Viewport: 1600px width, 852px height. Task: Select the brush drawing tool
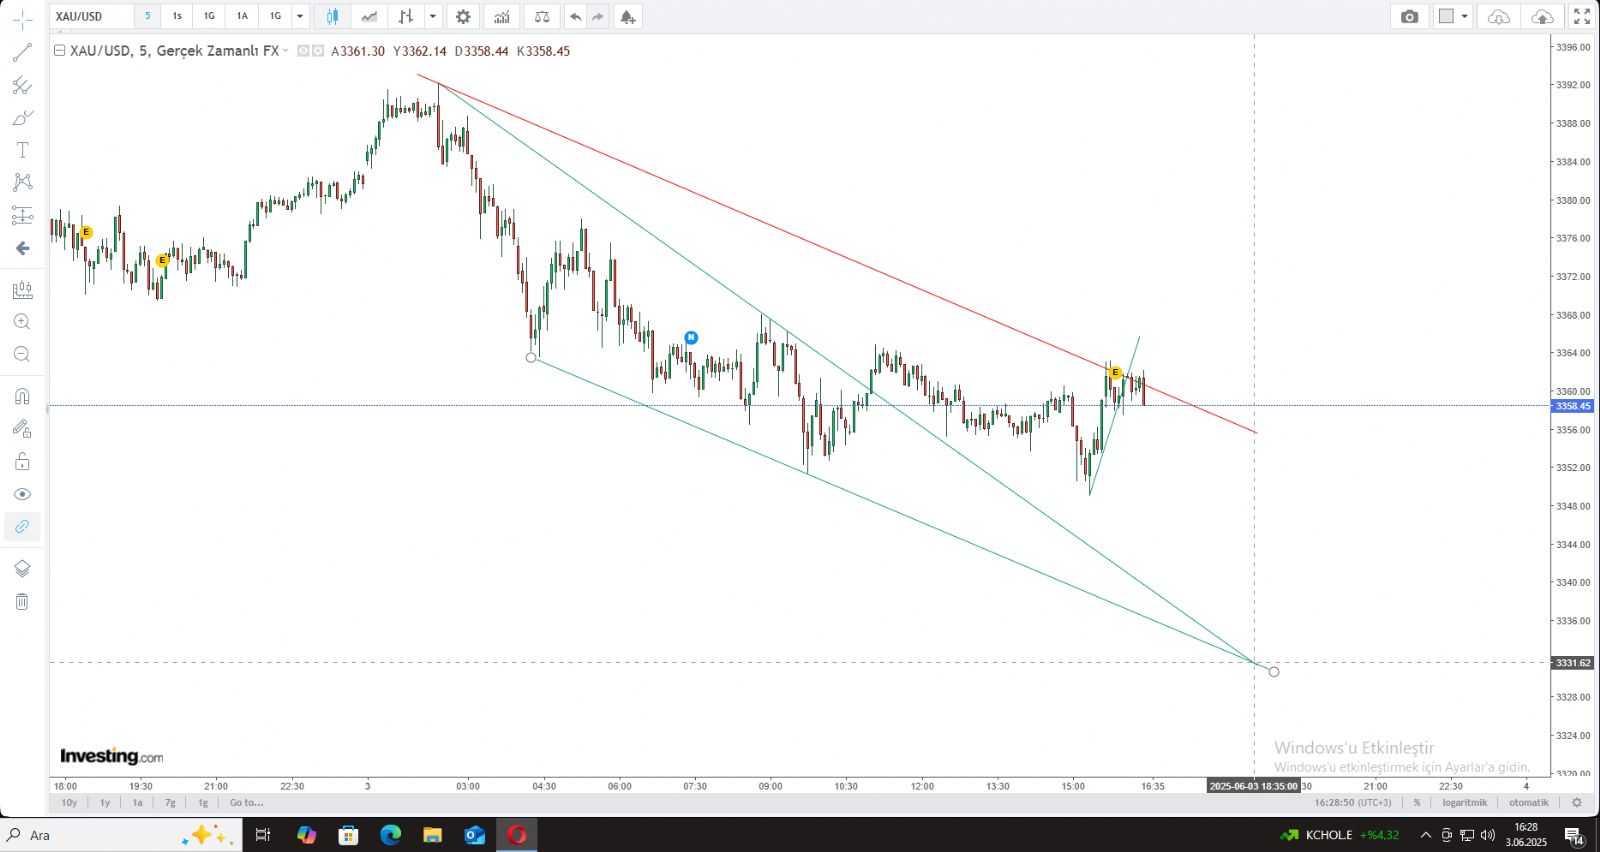pyautogui.click(x=22, y=118)
